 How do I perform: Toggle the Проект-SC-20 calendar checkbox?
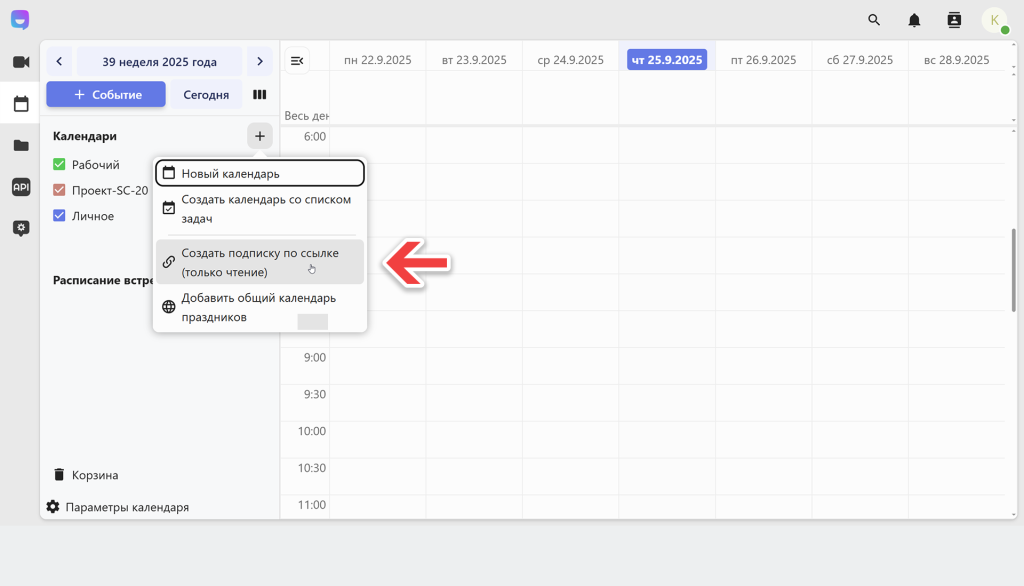tap(60, 190)
